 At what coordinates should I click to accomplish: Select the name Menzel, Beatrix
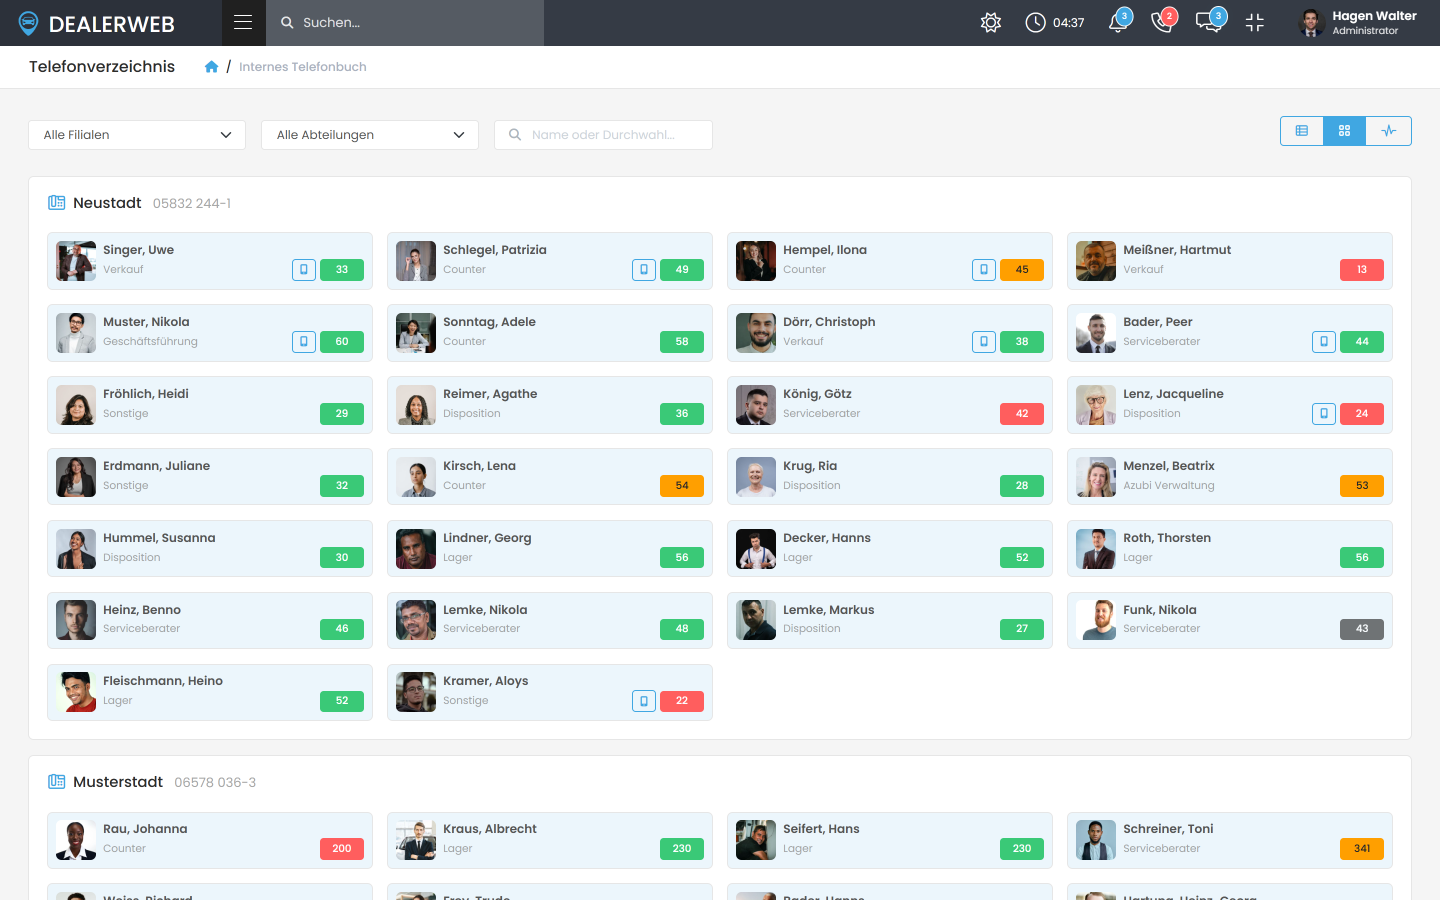pyautogui.click(x=1169, y=466)
